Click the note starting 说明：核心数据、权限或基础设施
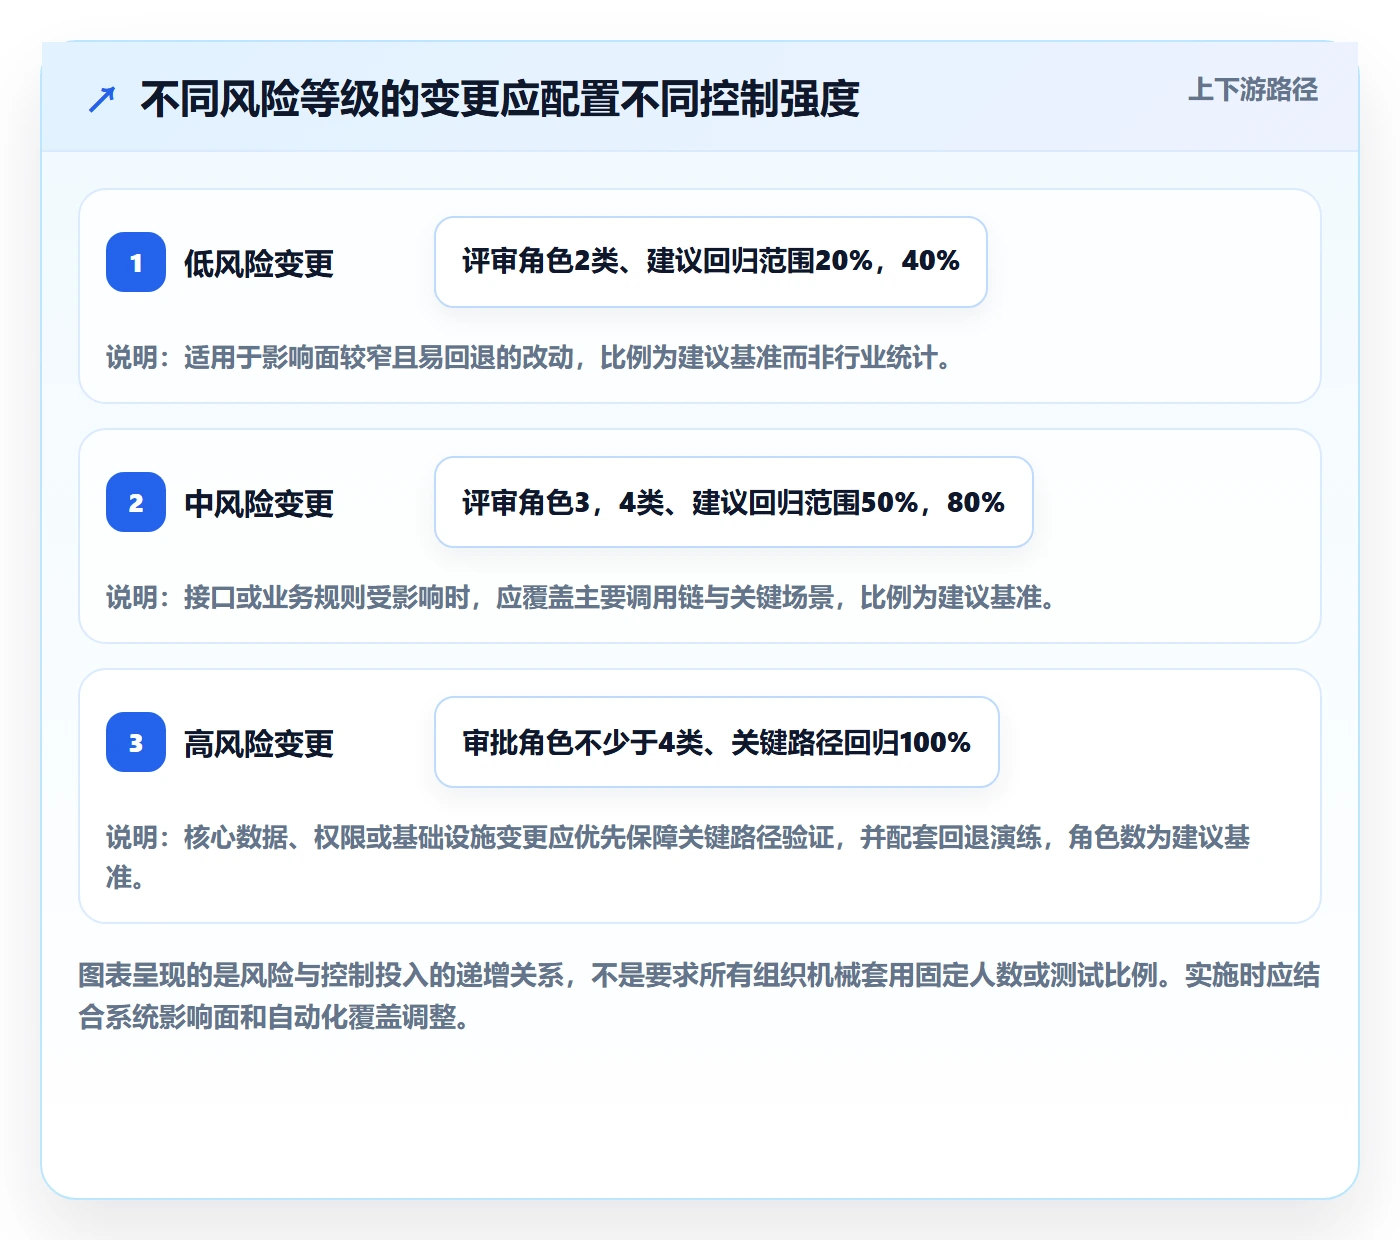1400x1240 pixels. [678, 857]
